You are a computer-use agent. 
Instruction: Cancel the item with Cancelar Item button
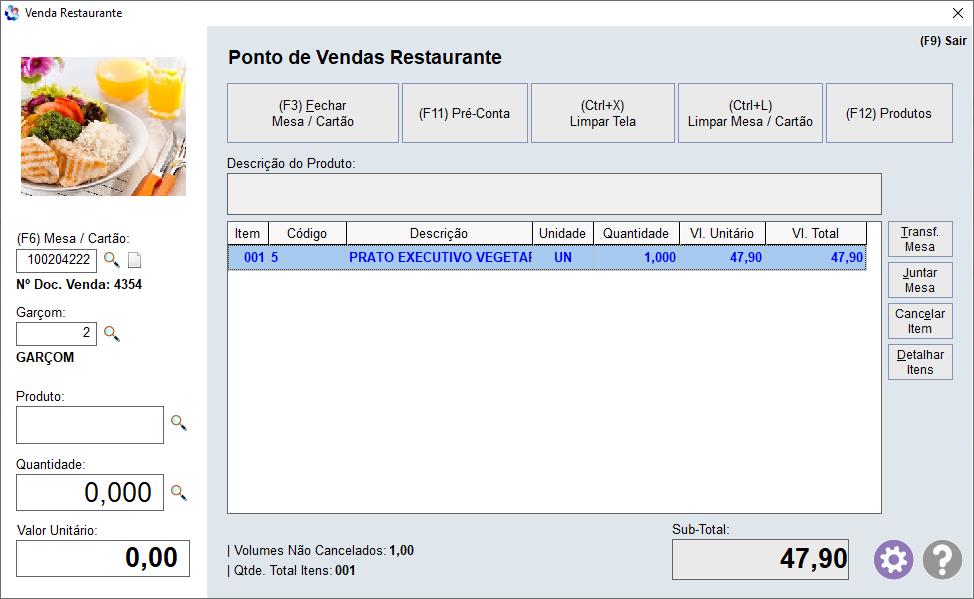pyautogui.click(x=919, y=321)
